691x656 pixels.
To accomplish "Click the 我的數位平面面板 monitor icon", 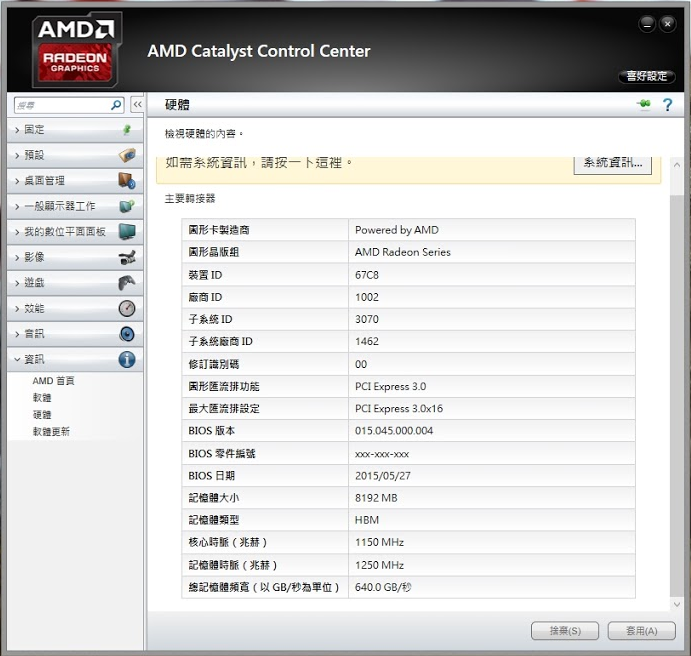I will [x=127, y=232].
